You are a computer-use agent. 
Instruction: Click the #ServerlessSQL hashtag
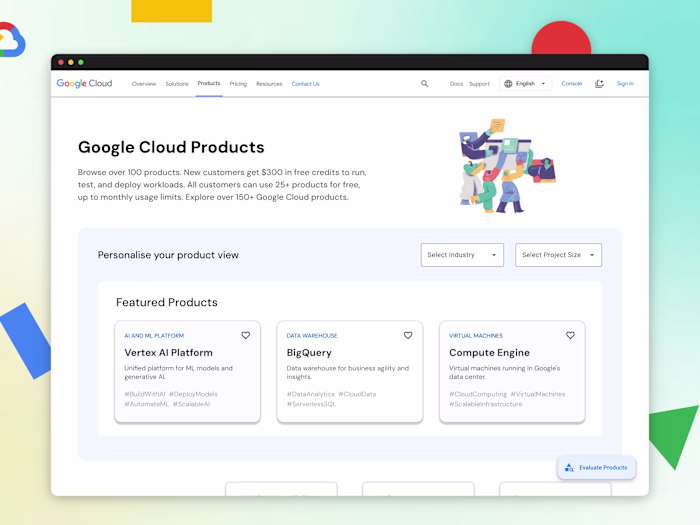click(311, 404)
